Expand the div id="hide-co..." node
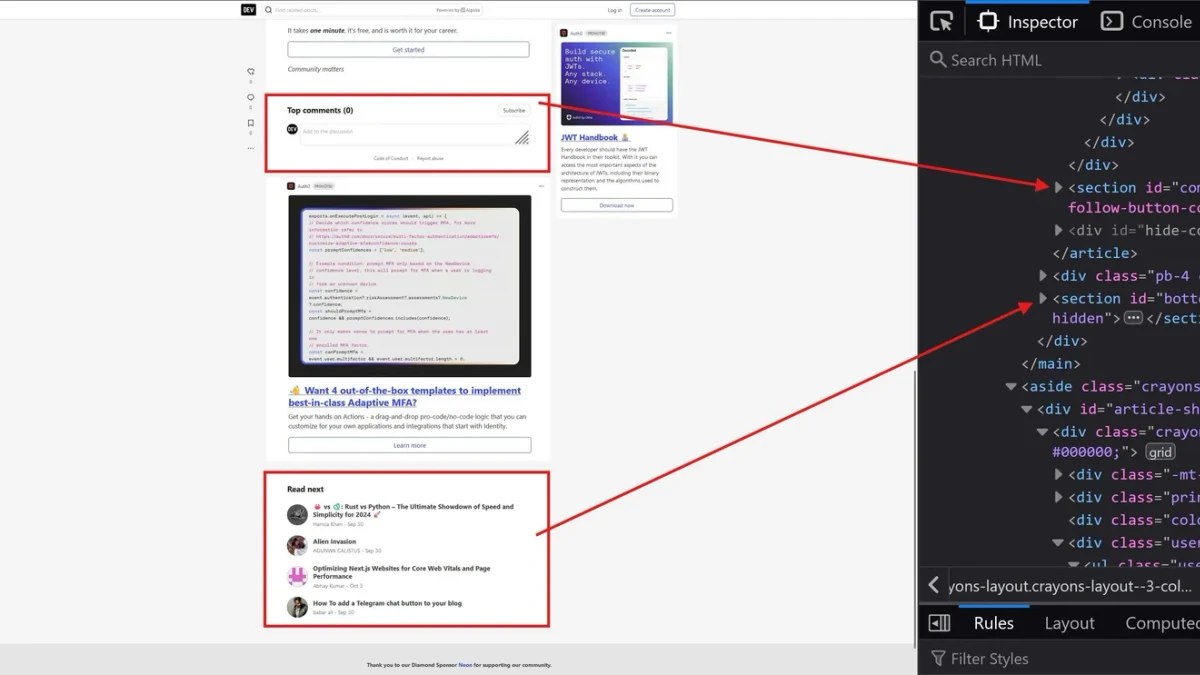1200x675 pixels. point(1059,230)
